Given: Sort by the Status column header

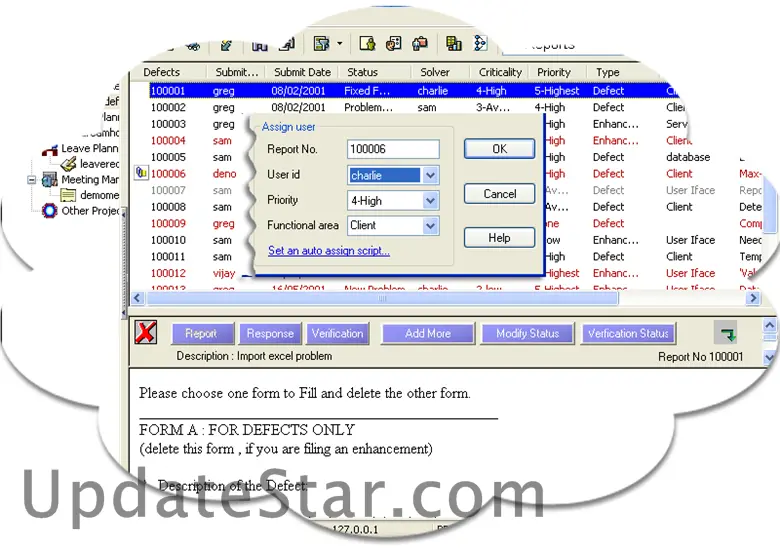Looking at the screenshot, I should [x=375, y=72].
